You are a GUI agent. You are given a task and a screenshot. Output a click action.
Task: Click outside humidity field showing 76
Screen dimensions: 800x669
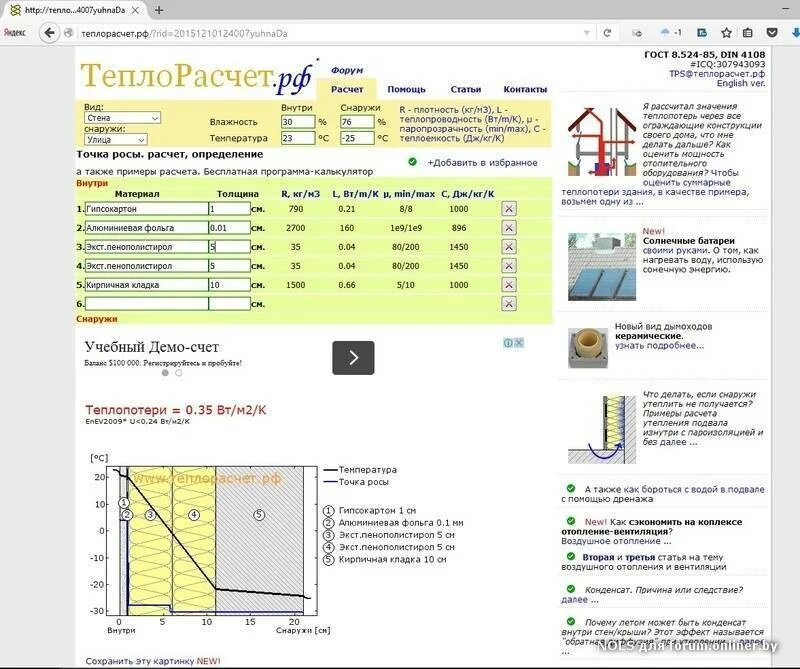point(357,122)
